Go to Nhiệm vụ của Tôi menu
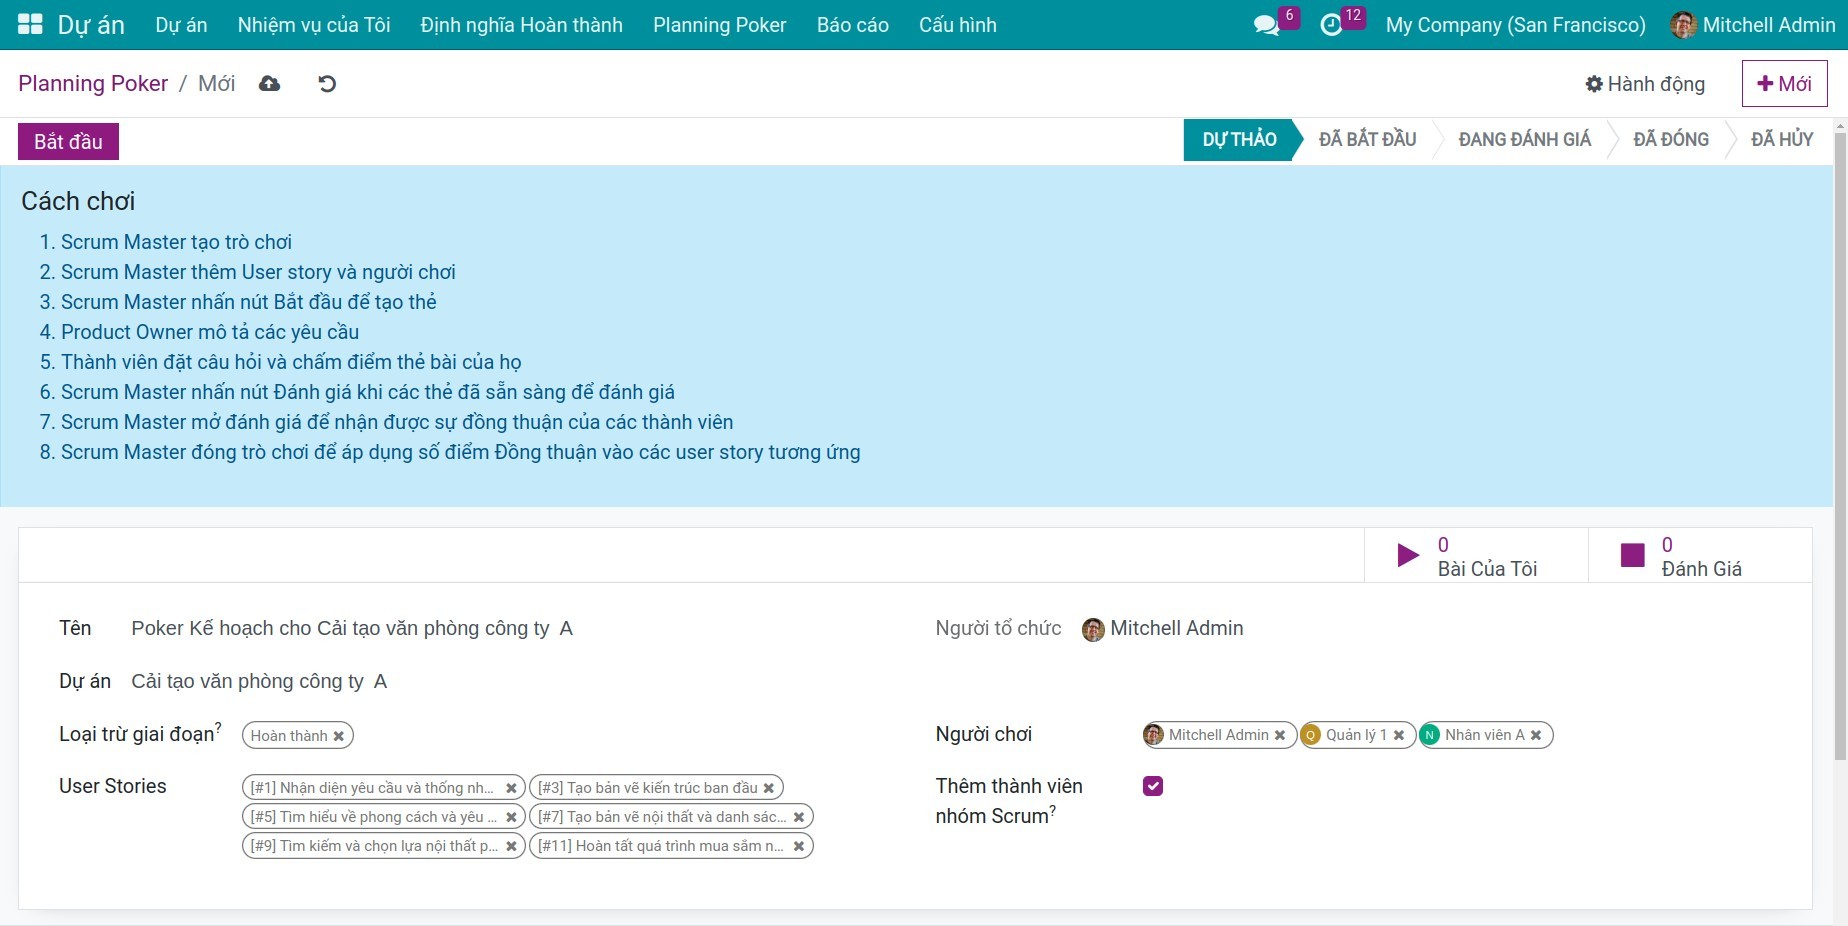The image size is (1848, 926). pyautogui.click(x=314, y=25)
